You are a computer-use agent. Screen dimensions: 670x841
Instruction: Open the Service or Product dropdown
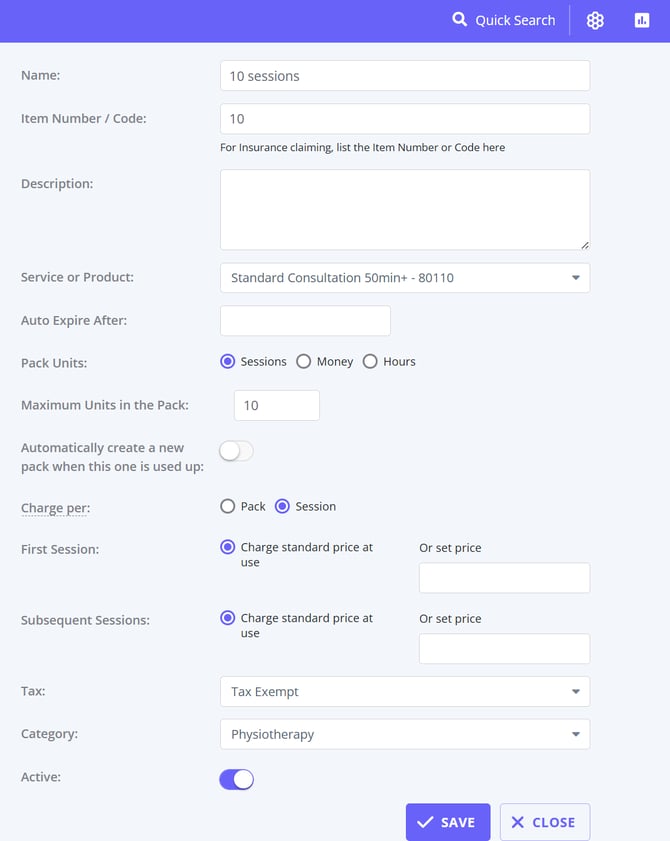click(404, 277)
